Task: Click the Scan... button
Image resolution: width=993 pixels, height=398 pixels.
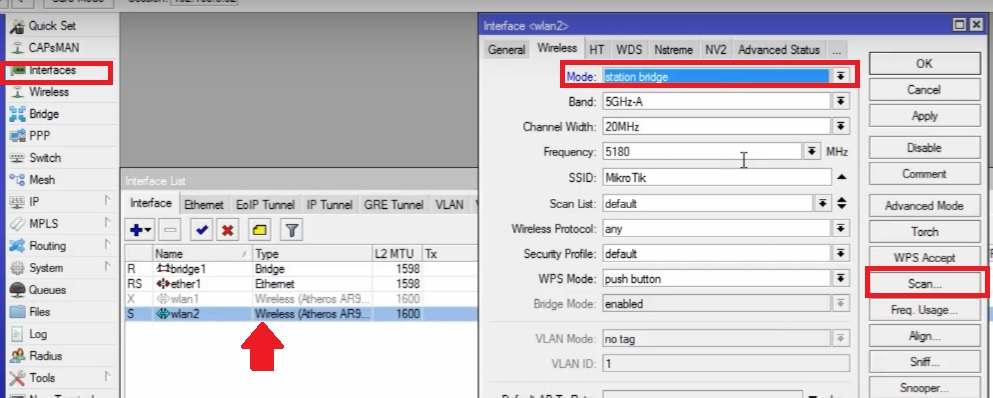Action: click(924, 284)
